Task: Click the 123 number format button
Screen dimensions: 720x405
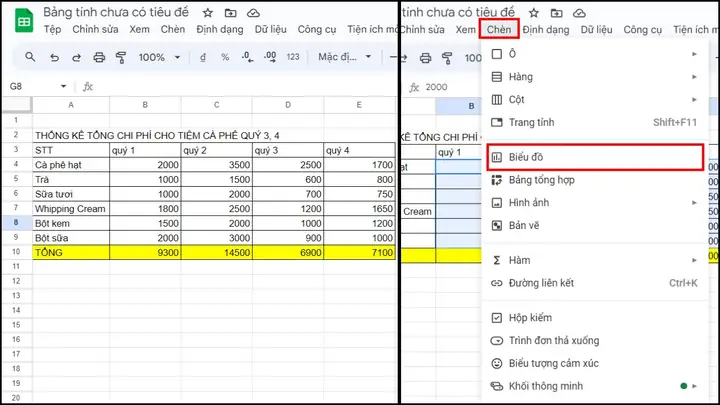Action: pyautogui.click(x=293, y=57)
